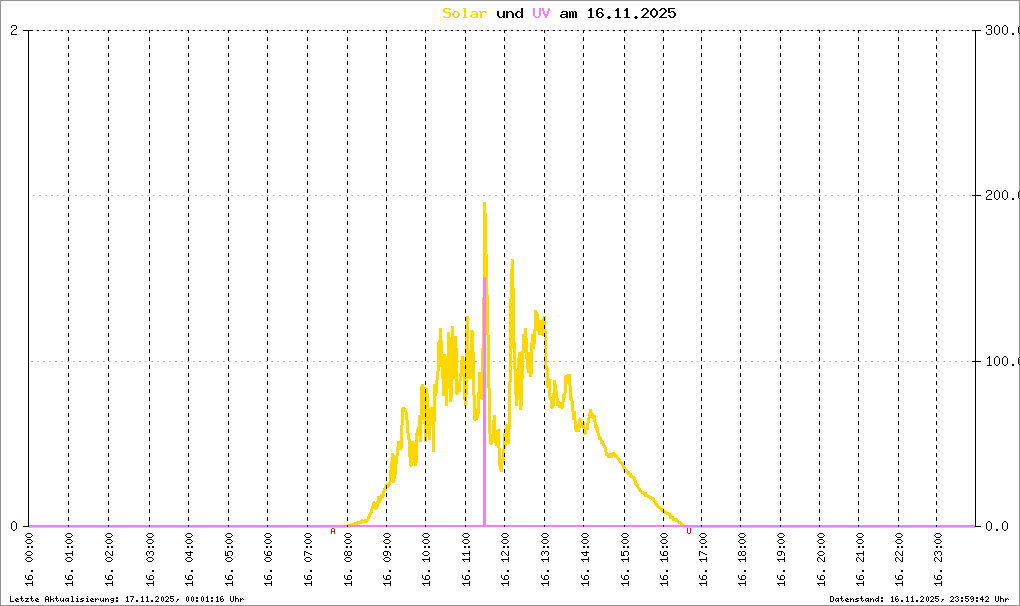Click the 20:00 time axis label
The image size is (1020, 606).
point(820,559)
